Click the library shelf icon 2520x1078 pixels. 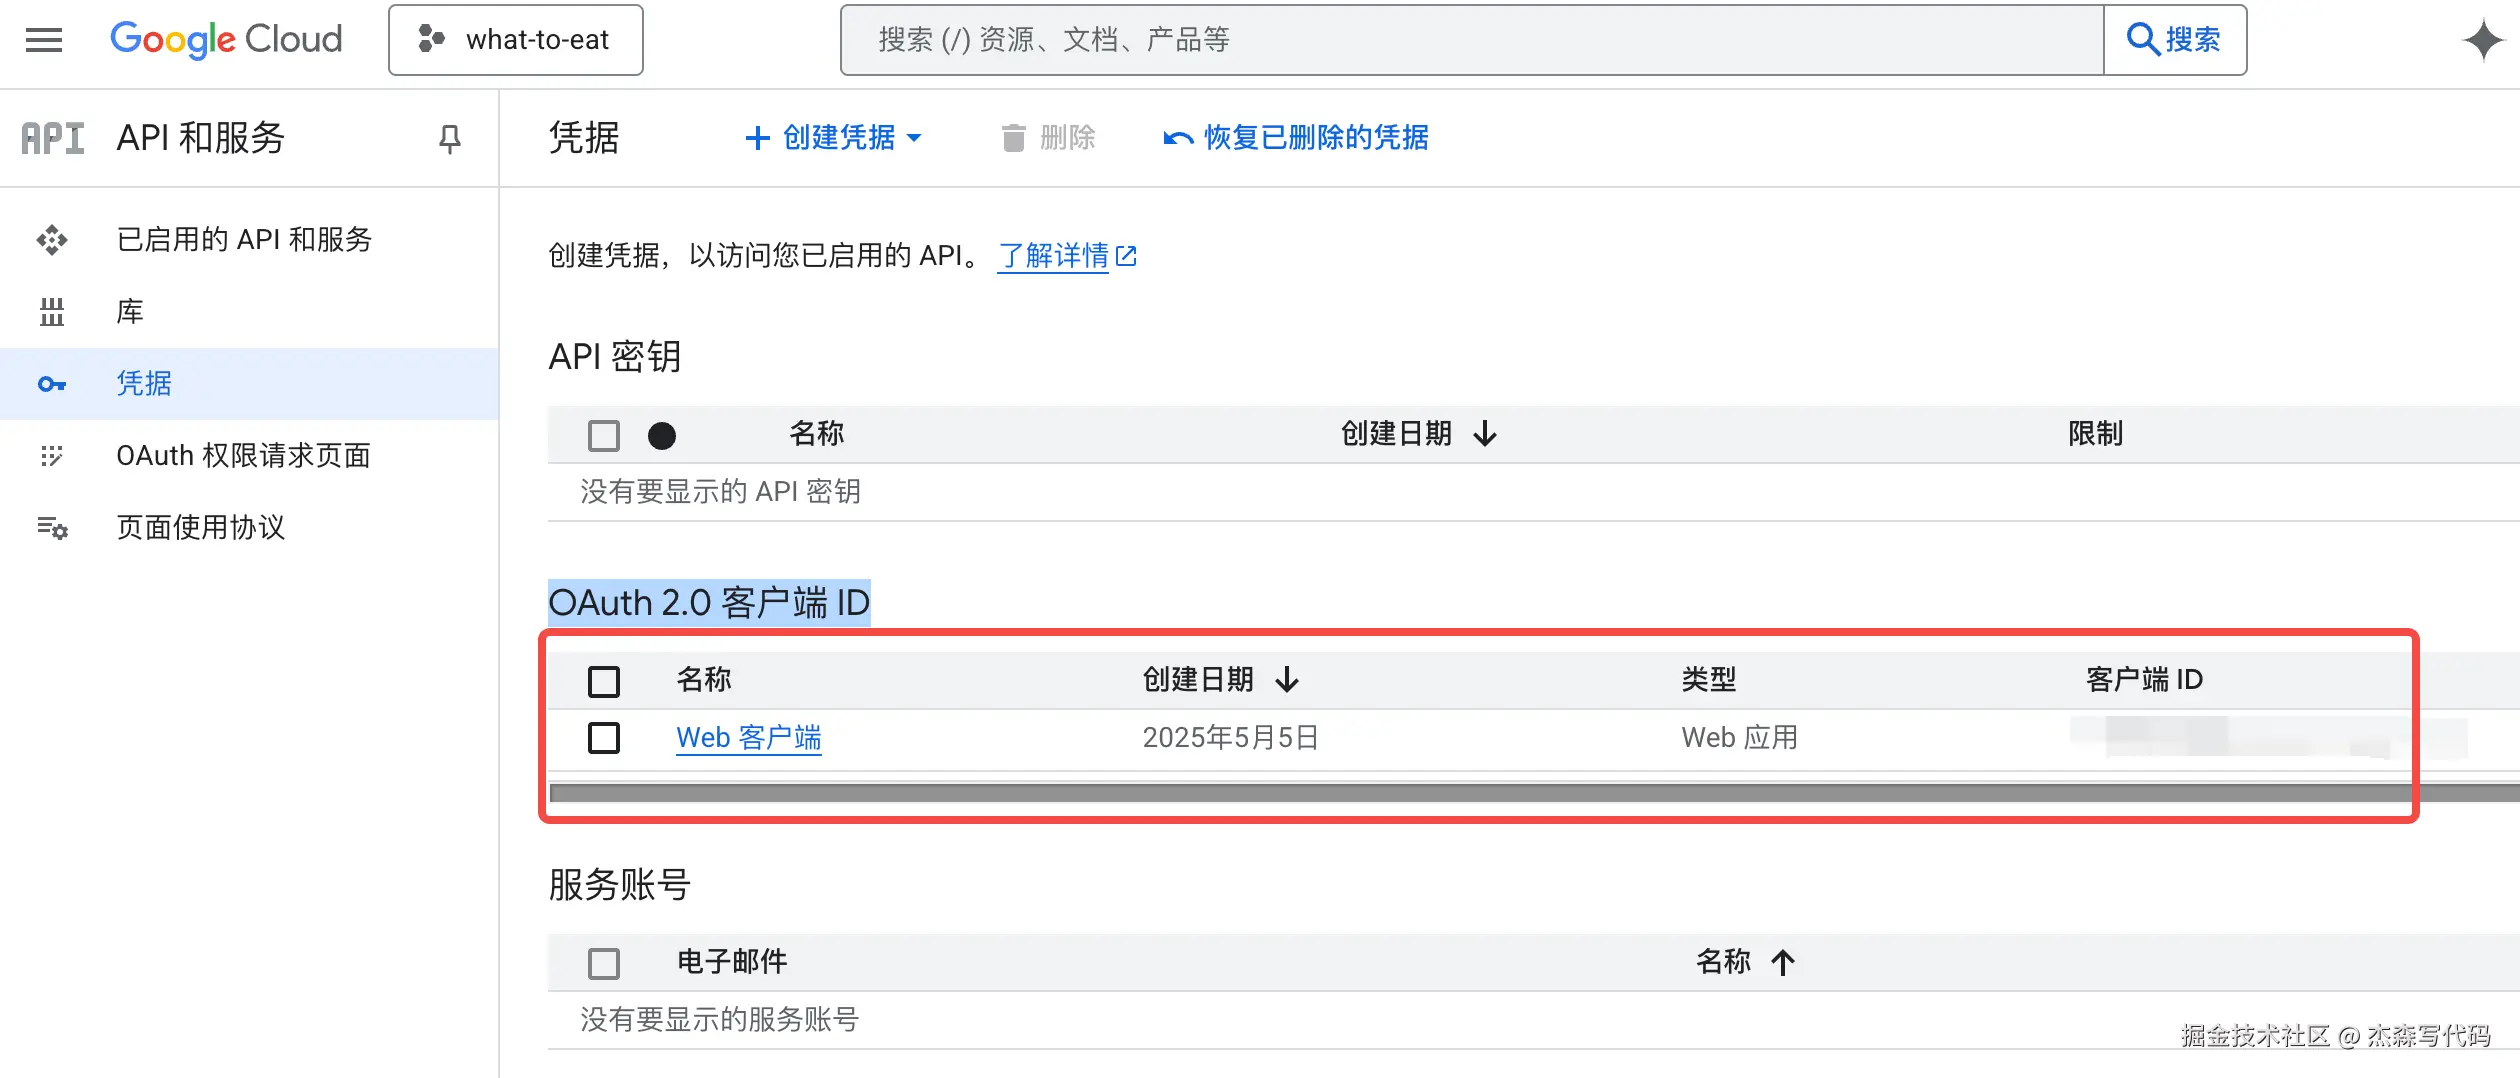[x=52, y=312]
